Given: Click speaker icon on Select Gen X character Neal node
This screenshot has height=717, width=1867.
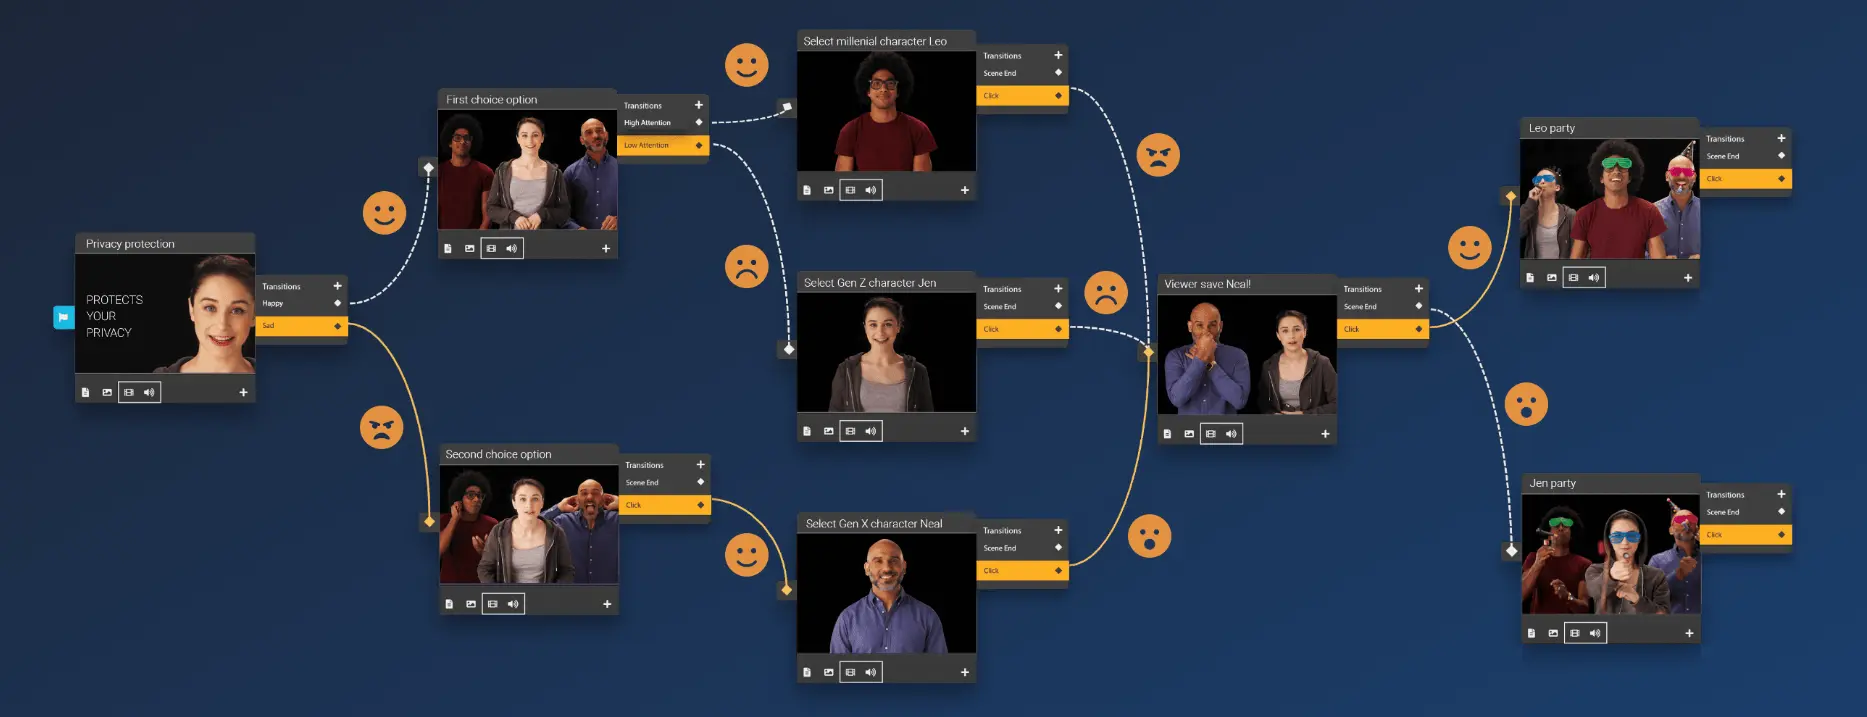Looking at the screenshot, I should click(871, 672).
